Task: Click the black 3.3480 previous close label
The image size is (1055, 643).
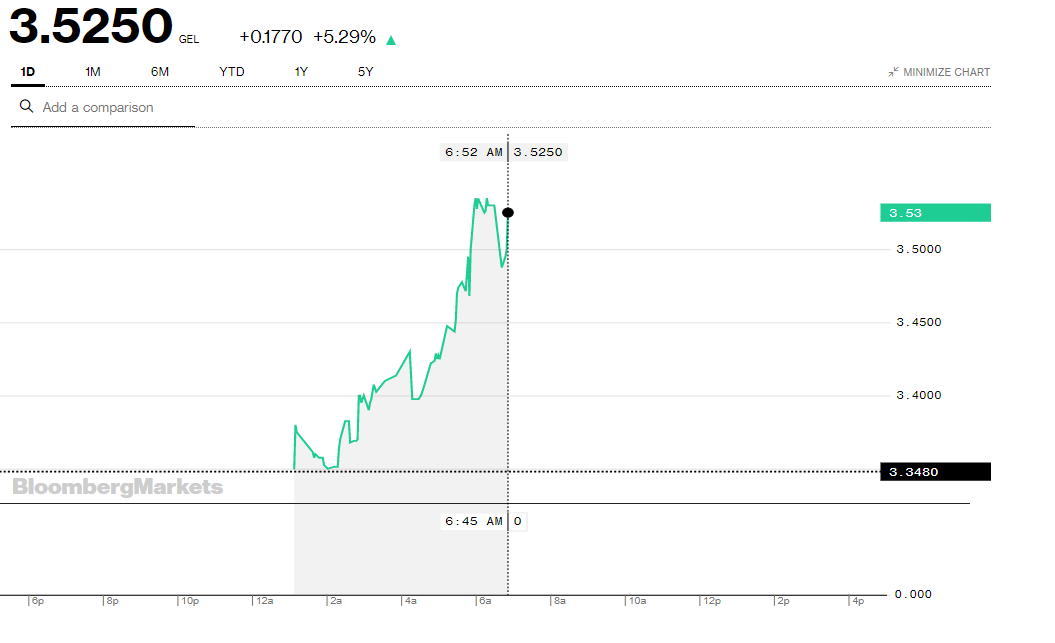Action: pyautogui.click(x=935, y=472)
